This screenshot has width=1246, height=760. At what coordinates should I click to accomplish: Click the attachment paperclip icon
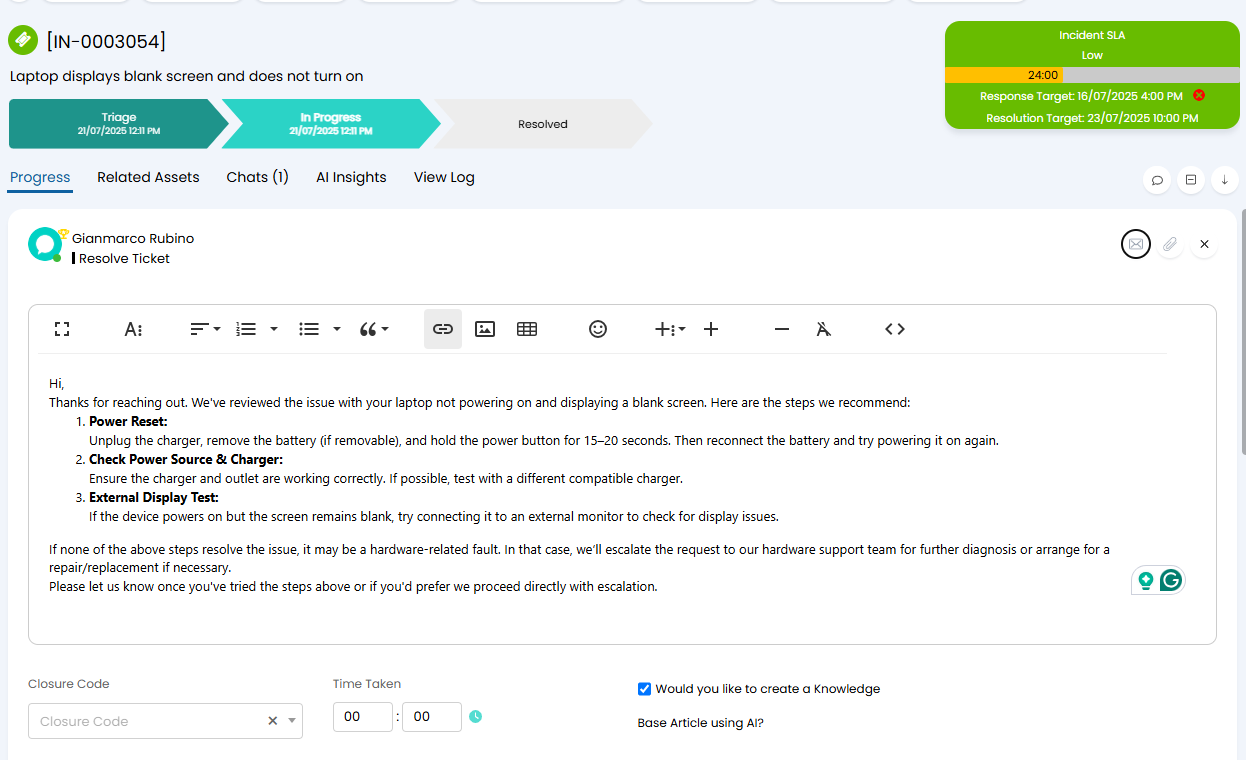[1170, 244]
